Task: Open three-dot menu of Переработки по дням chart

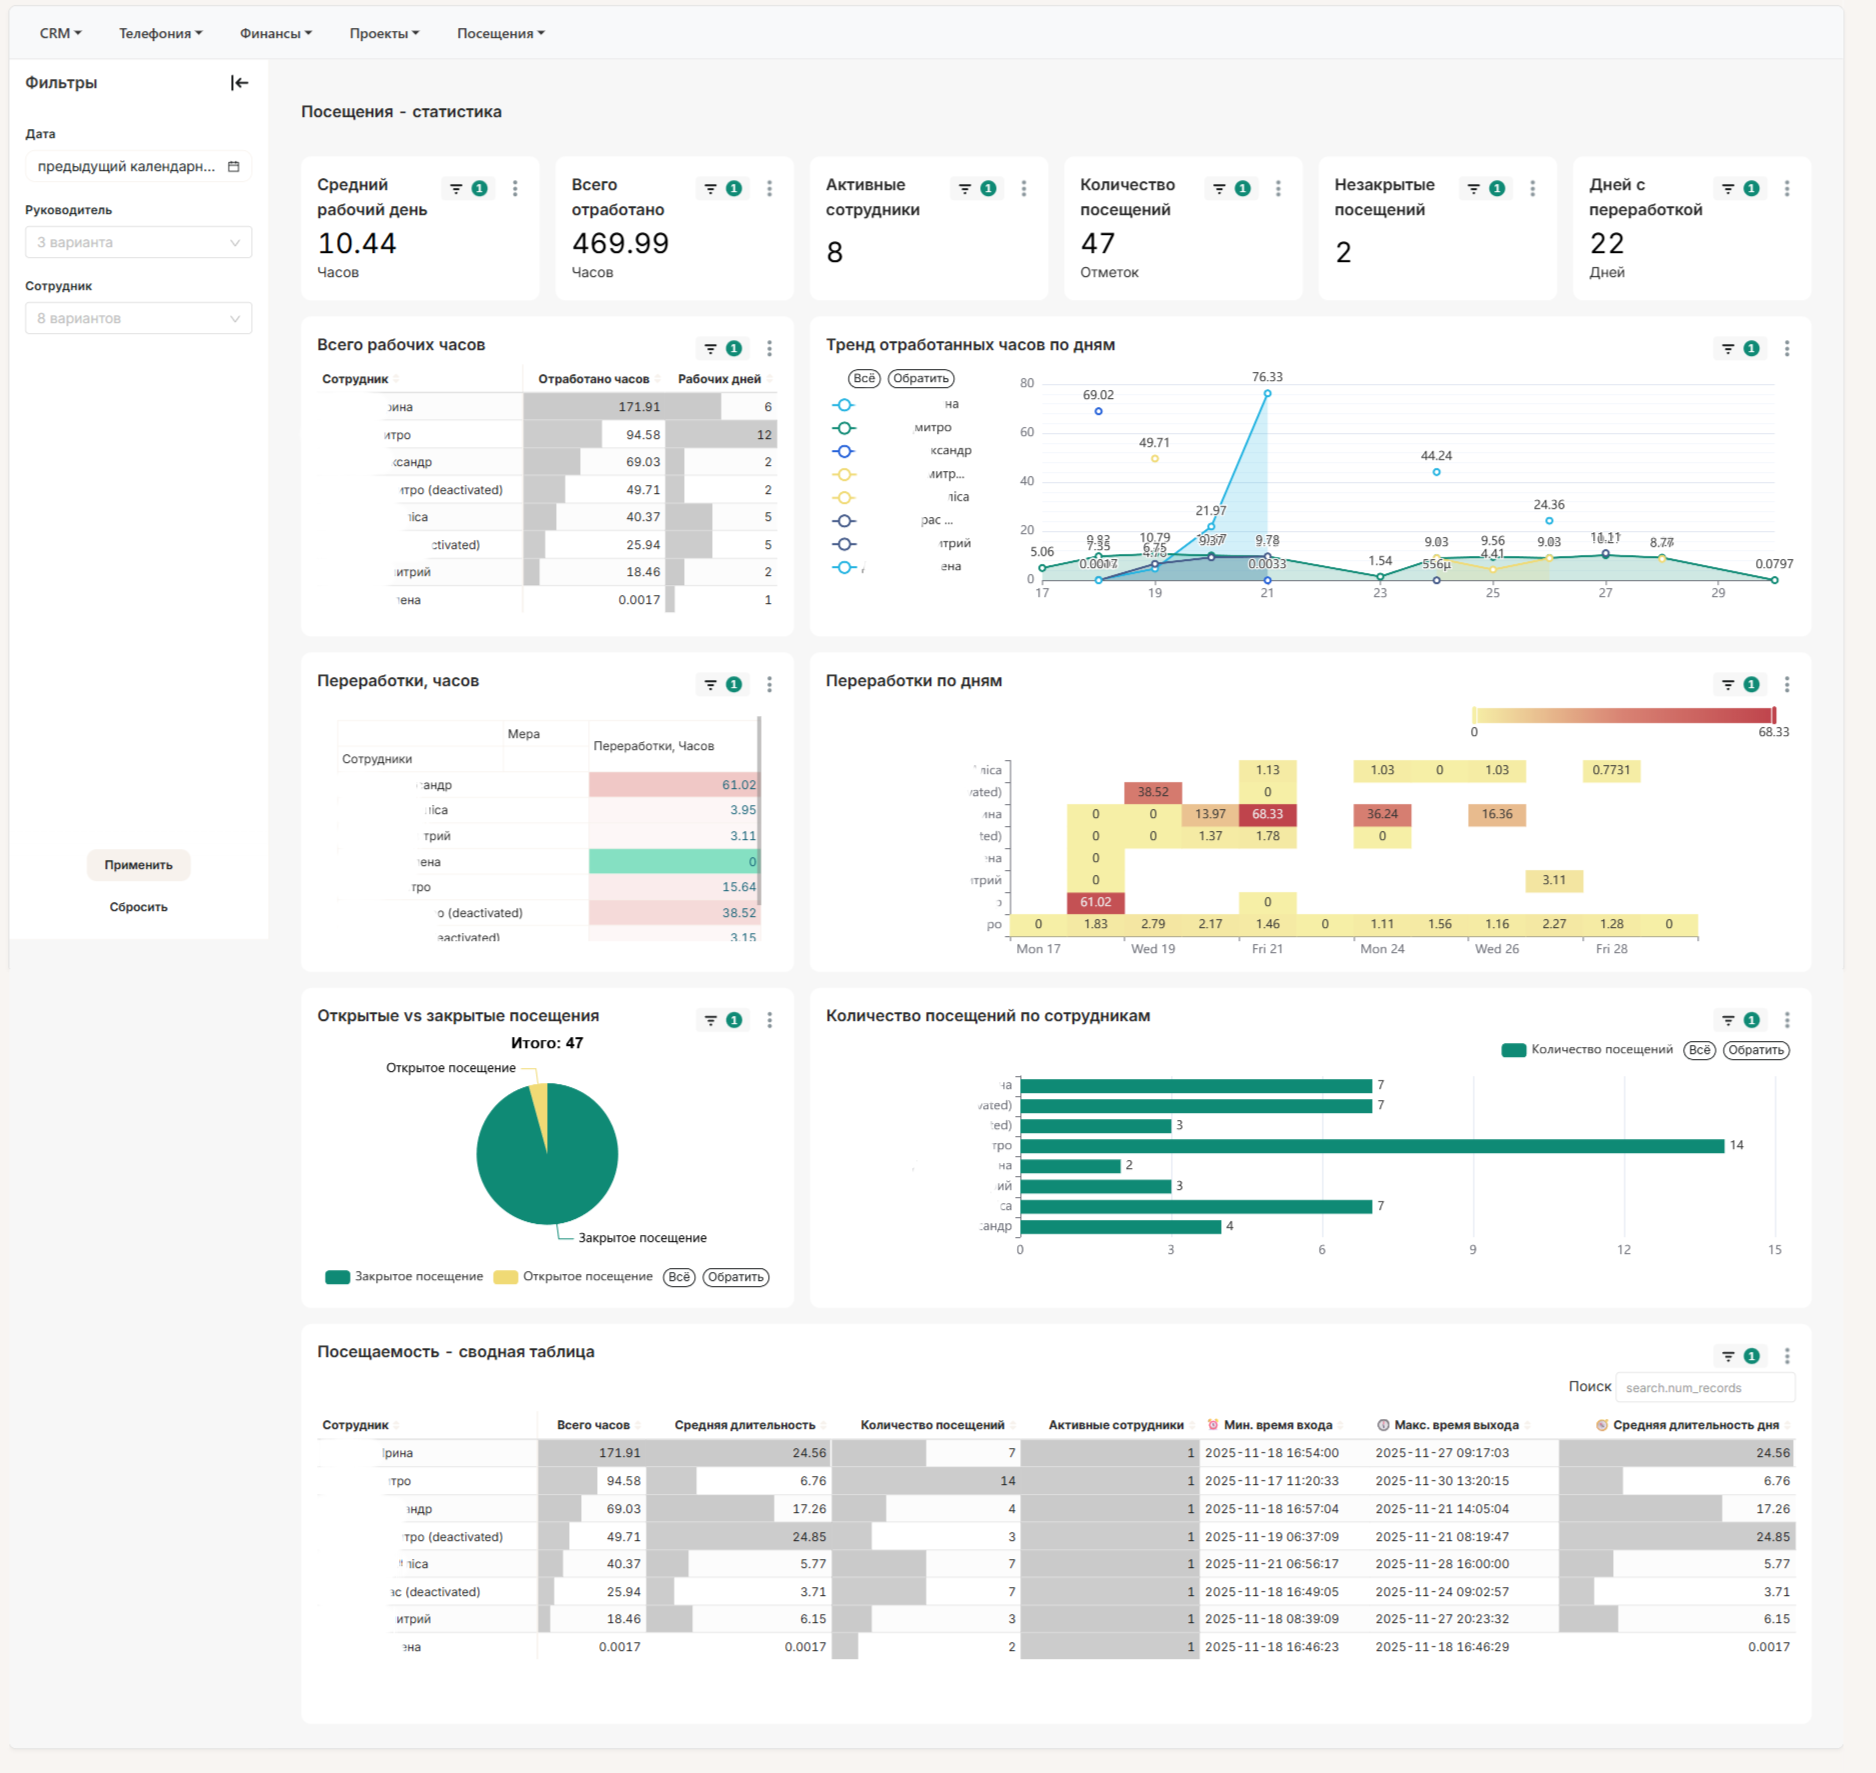Action: coord(1787,684)
